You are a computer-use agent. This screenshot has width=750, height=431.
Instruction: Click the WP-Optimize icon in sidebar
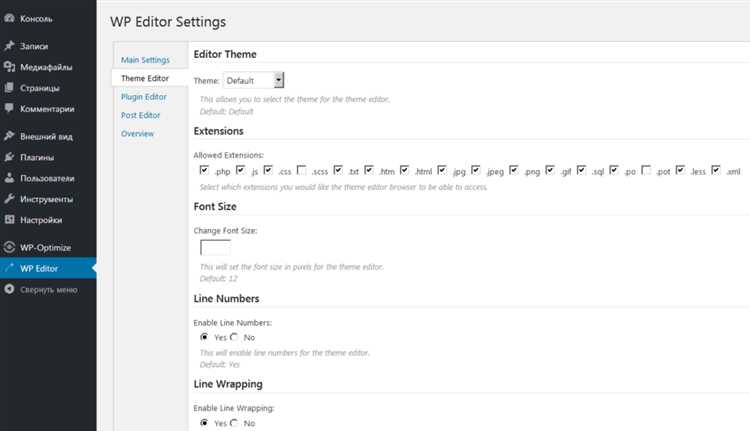pyautogui.click(x=9, y=247)
